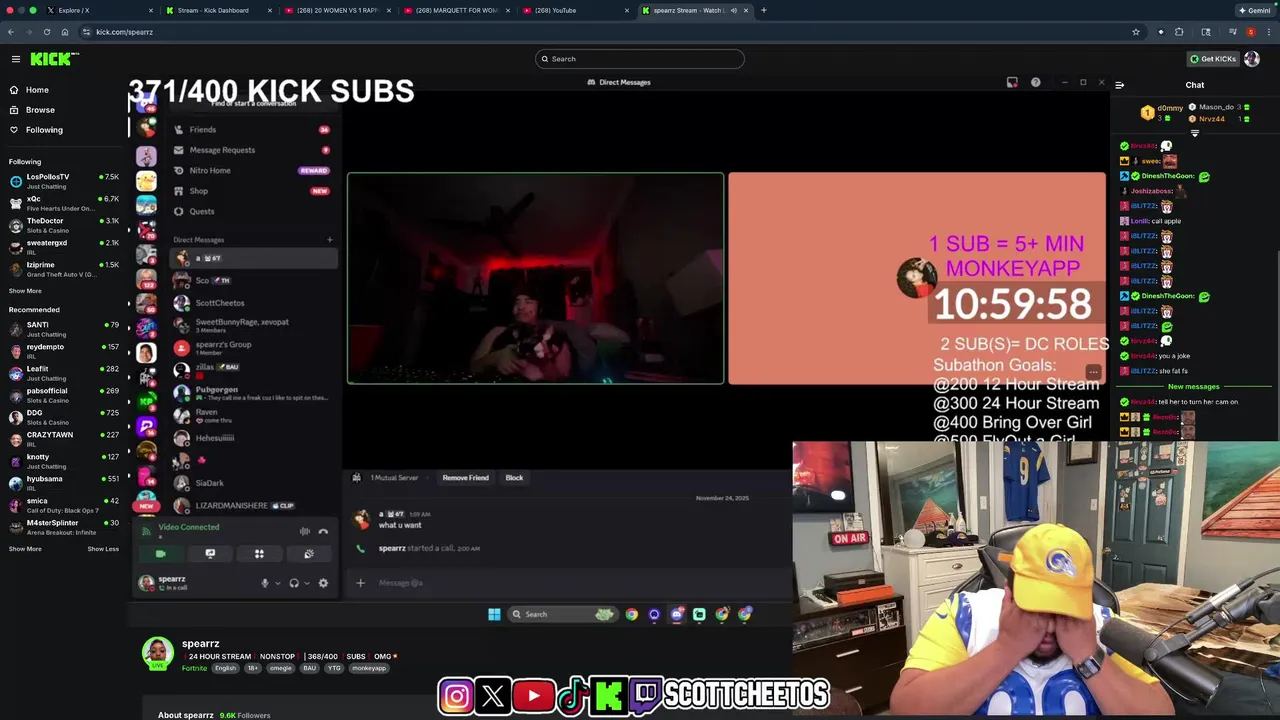
Task: Expand Following list with Show More
Action: (25, 291)
